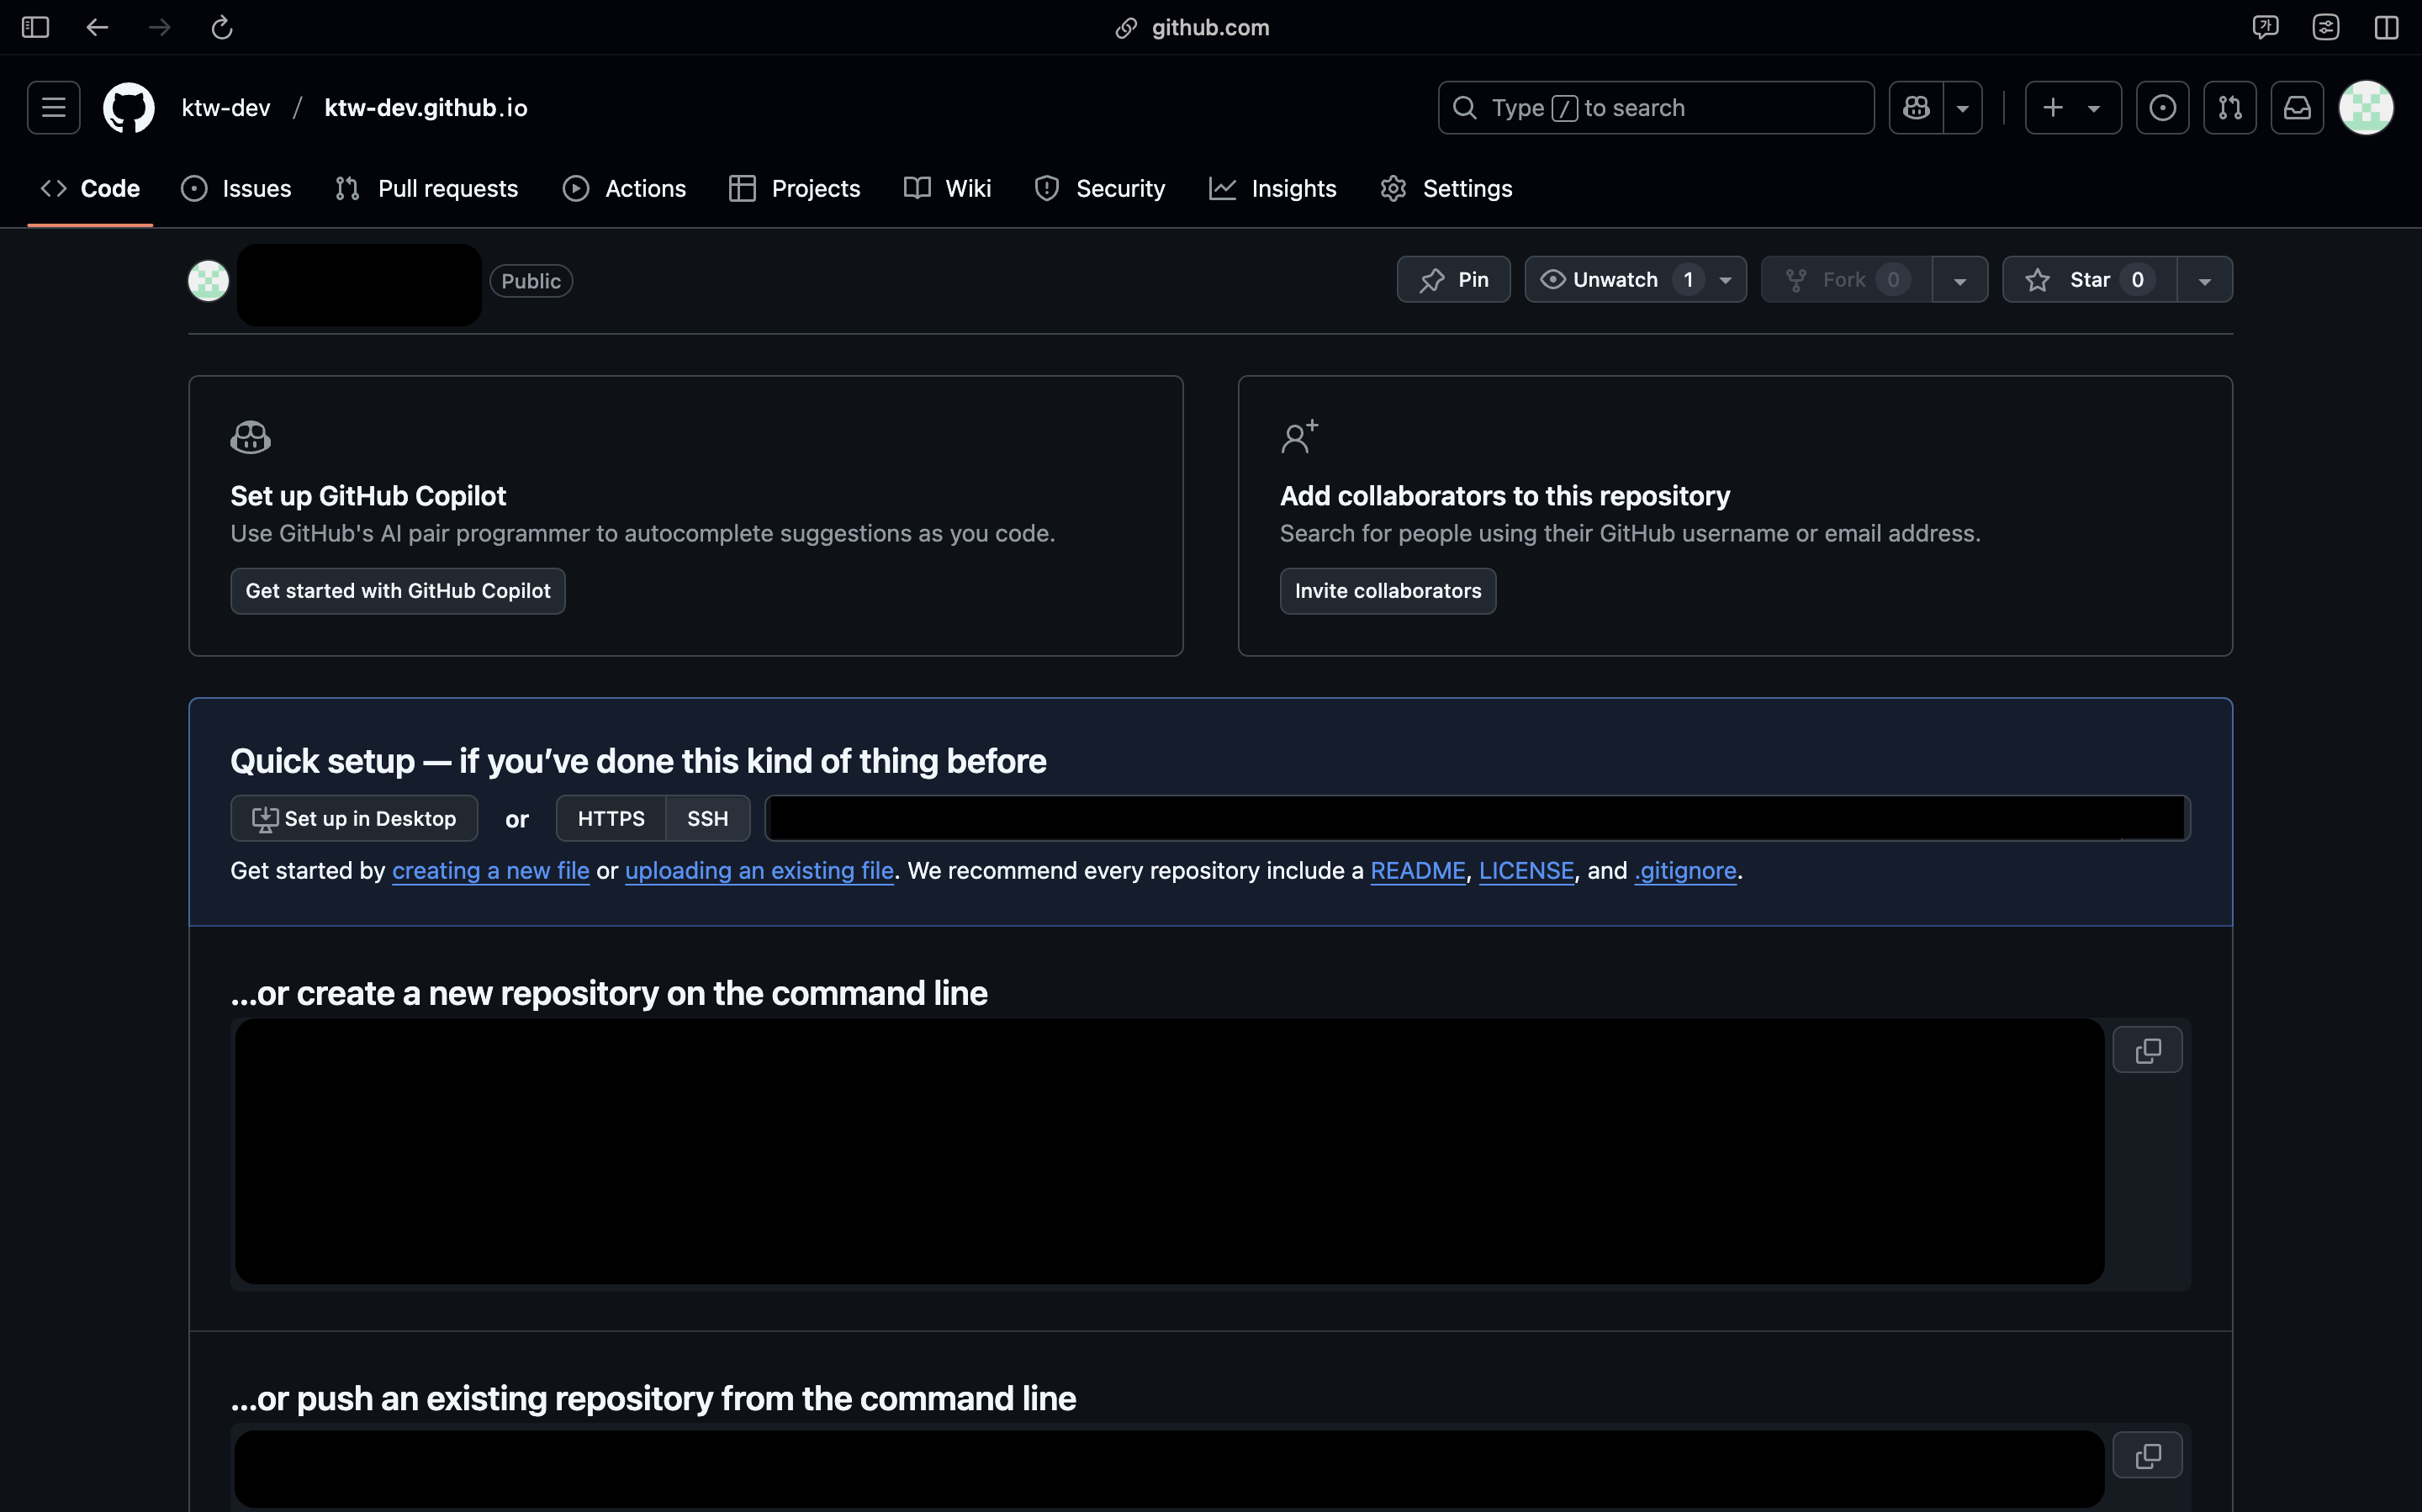Open the uploading an existing file link
The width and height of the screenshot is (2422, 1512).
[759, 871]
